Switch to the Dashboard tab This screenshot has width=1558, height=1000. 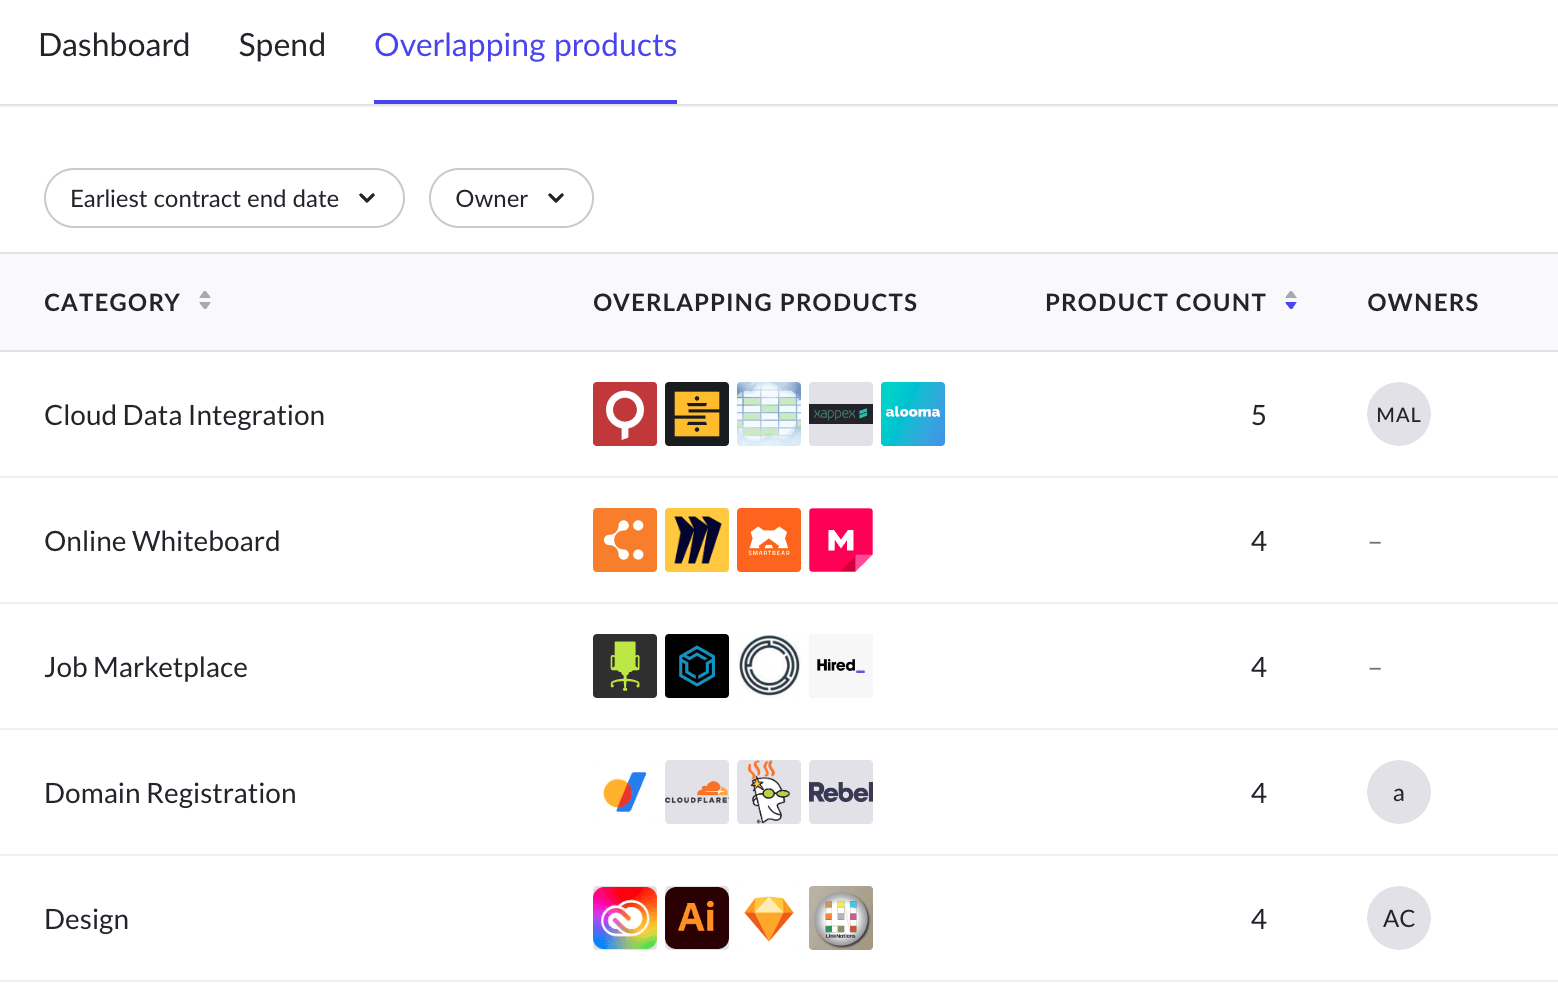114,45
